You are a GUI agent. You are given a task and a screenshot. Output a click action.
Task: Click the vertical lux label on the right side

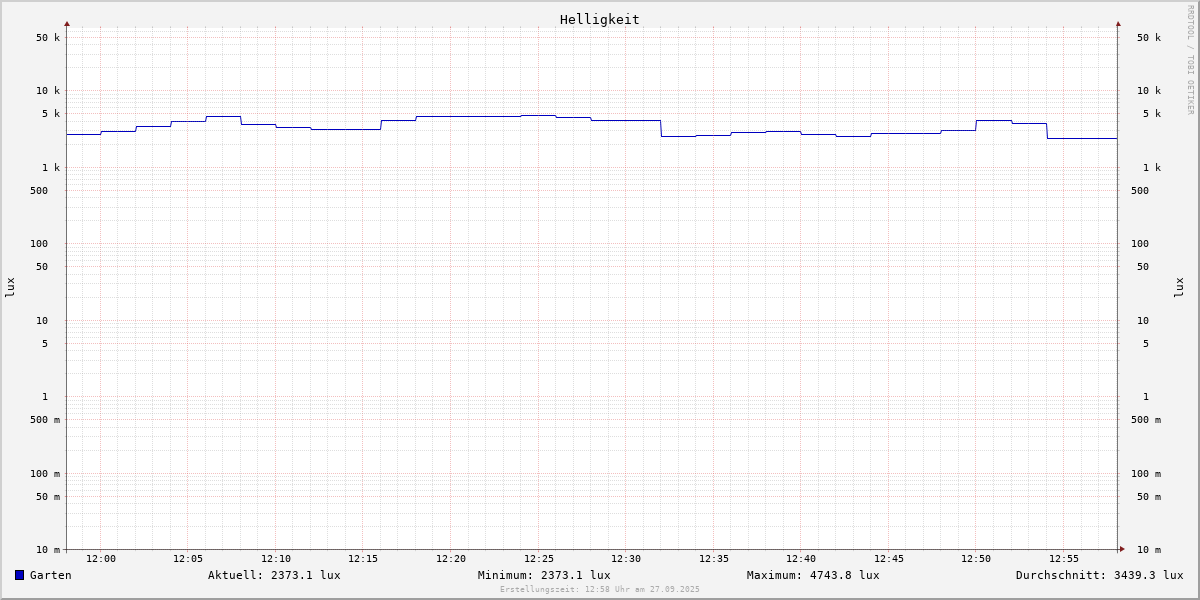coord(1179,287)
